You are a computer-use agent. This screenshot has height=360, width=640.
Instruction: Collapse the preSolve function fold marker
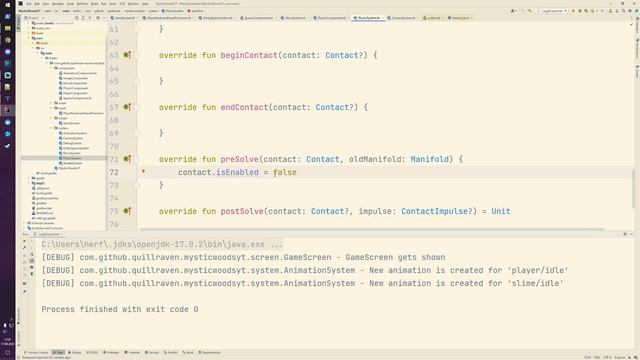pyautogui.click(x=137, y=159)
